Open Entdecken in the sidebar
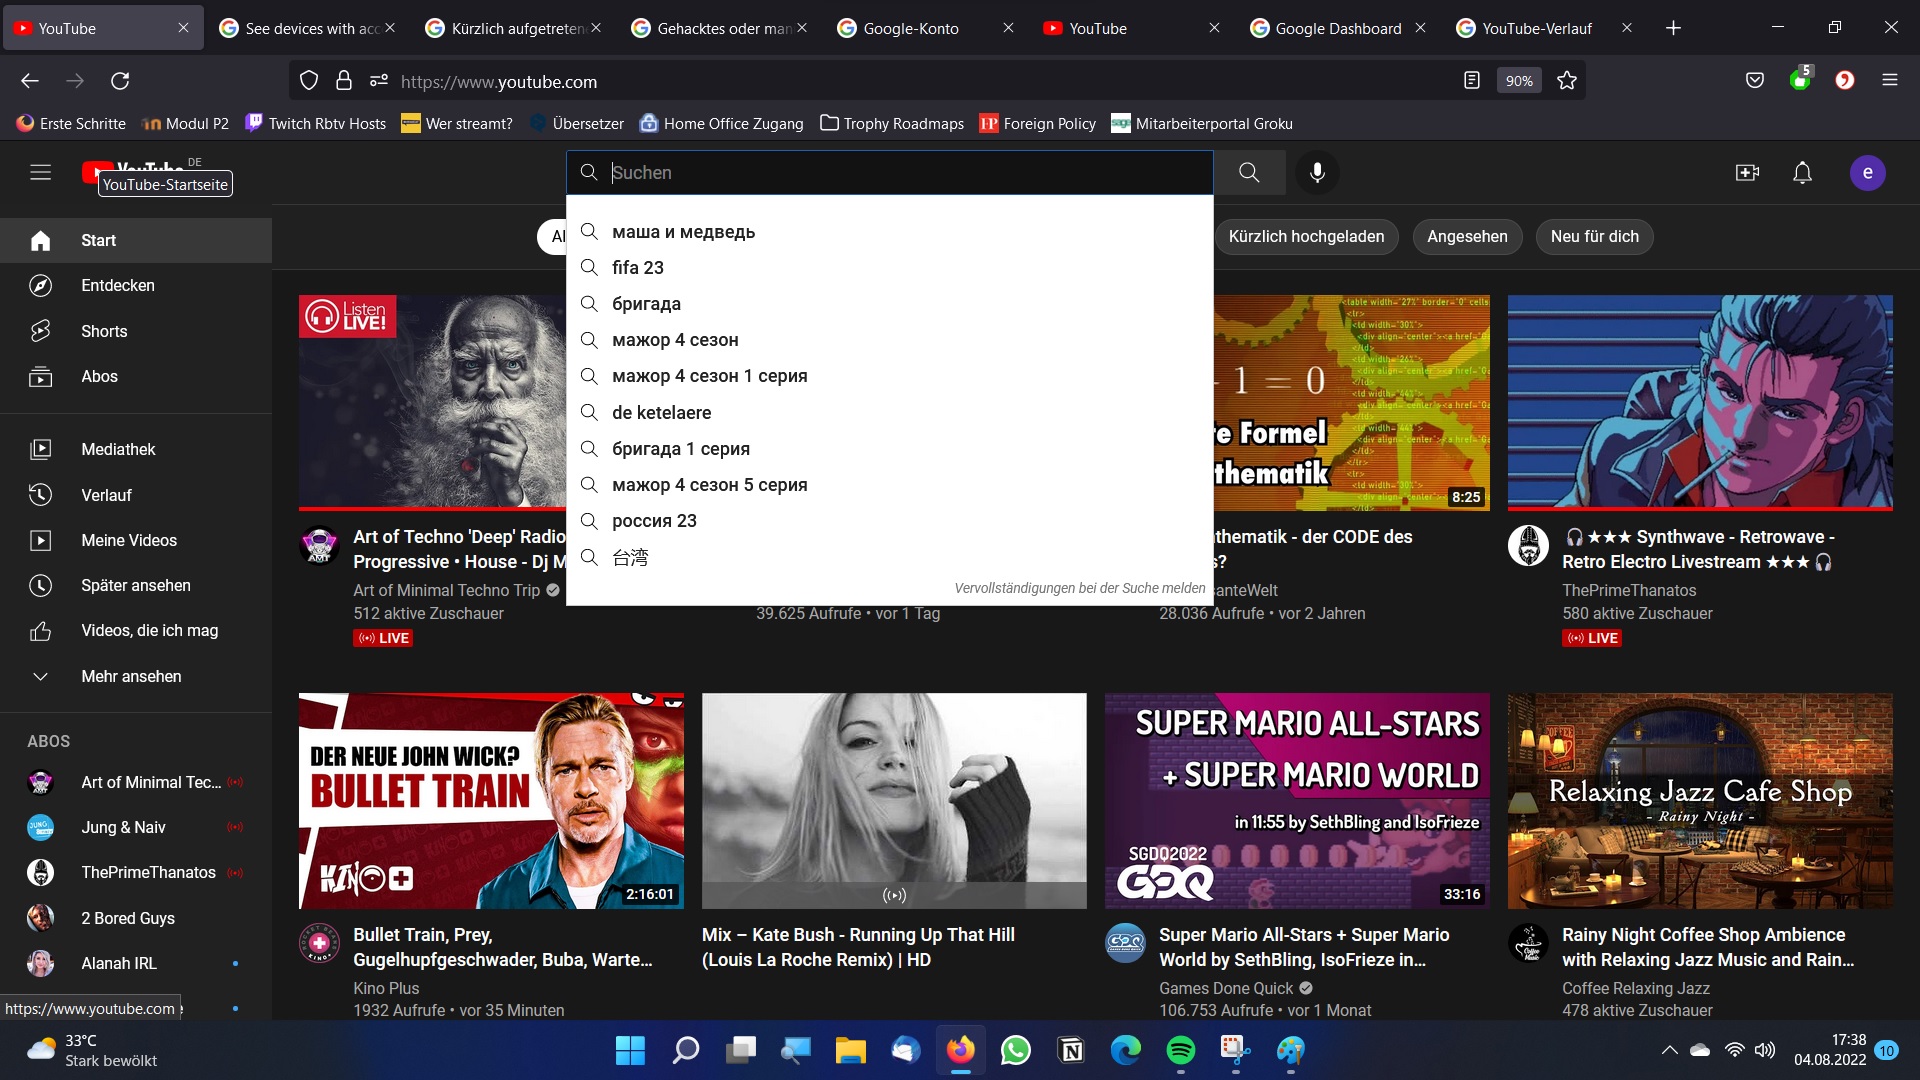Viewport: 1920px width, 1080px height. pyautogui.click(x=136, y=286)
